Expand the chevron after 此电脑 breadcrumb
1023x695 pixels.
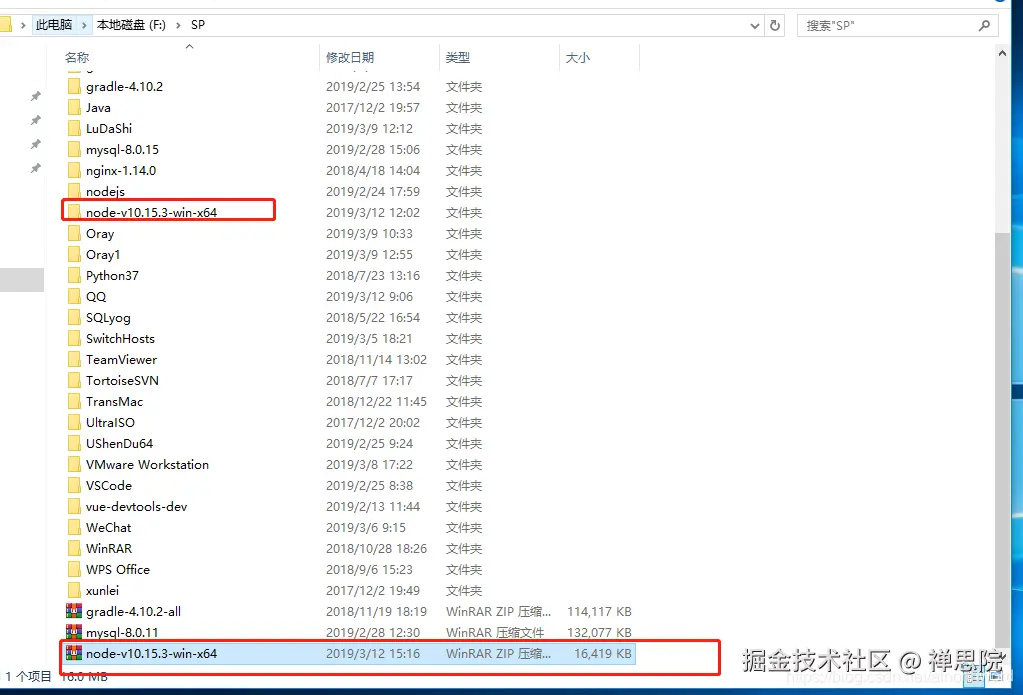point(84,25)
